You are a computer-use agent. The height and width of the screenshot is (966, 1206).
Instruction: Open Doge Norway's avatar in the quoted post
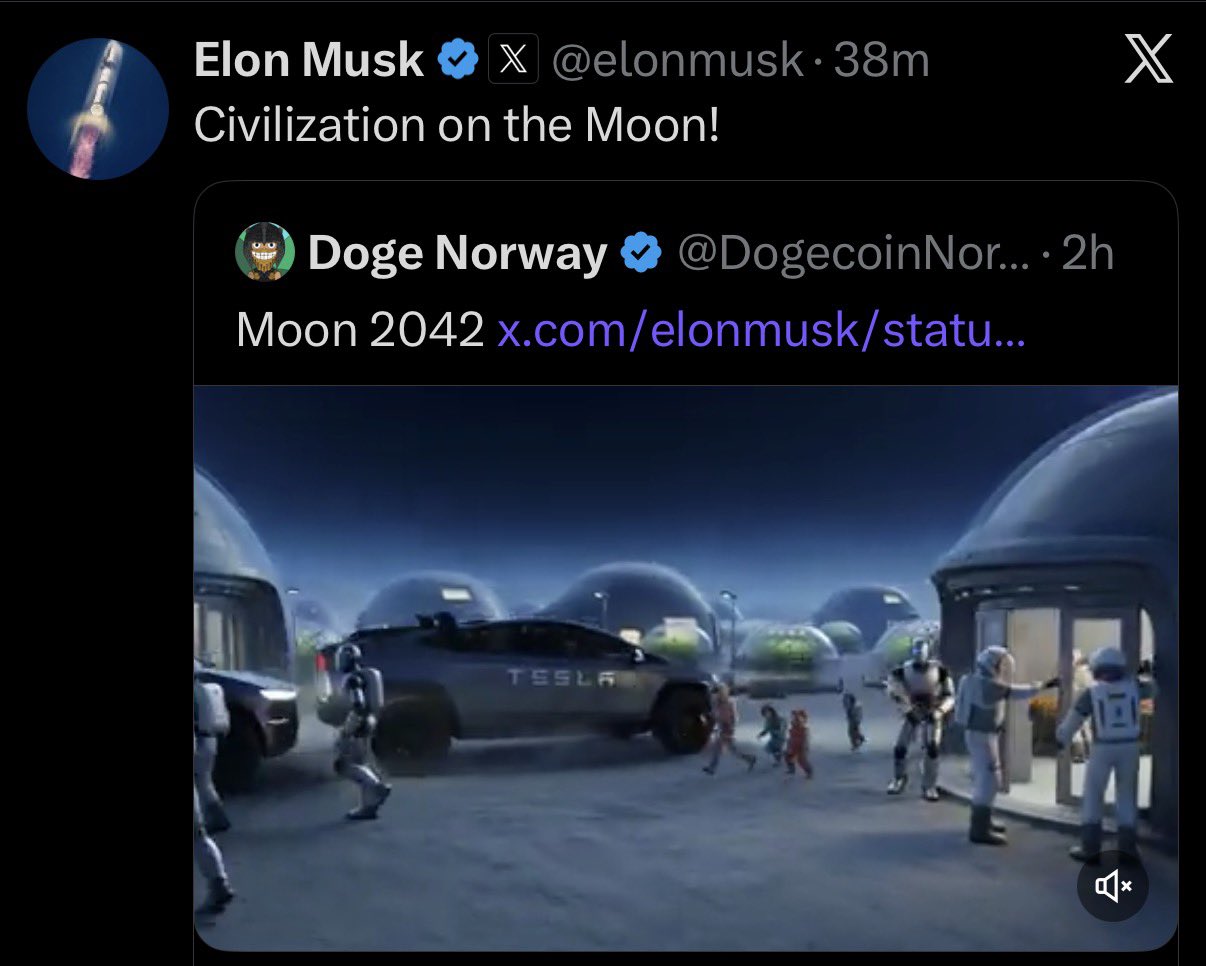click(x=265, y=253)
